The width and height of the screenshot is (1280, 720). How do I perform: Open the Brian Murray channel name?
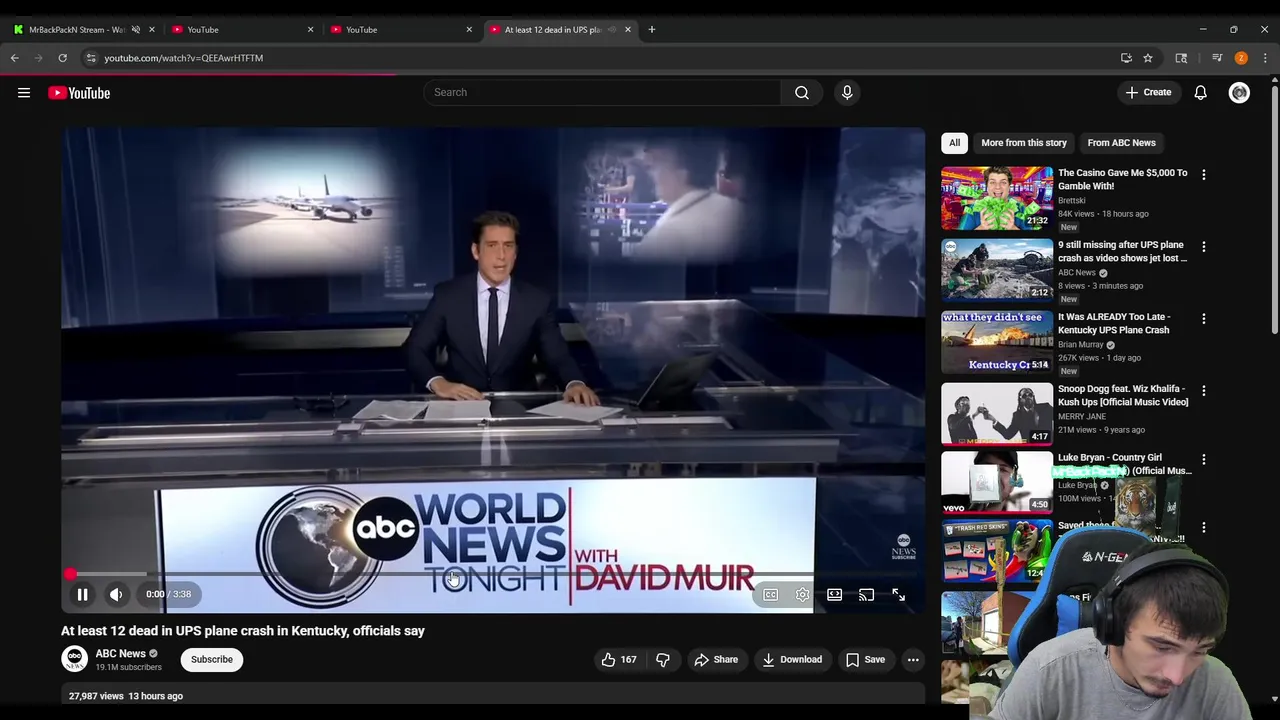tap(1080, 344)
